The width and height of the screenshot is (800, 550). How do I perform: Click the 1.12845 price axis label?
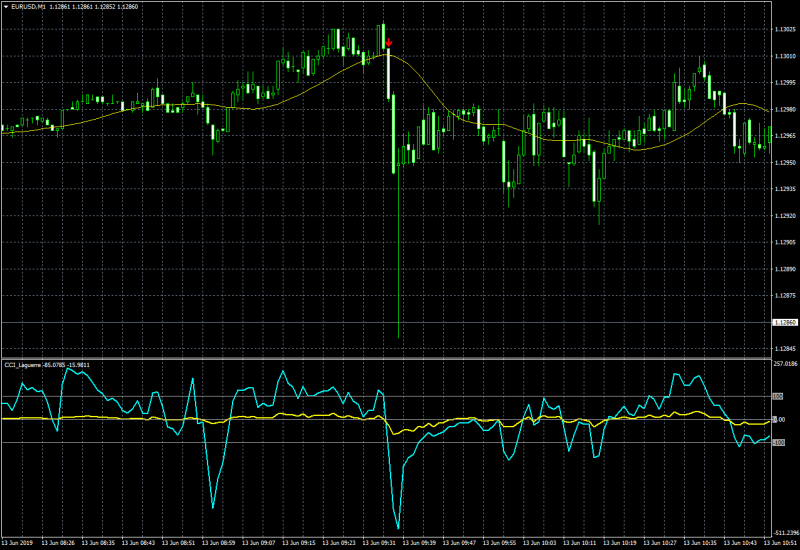(x=785, y=349)
